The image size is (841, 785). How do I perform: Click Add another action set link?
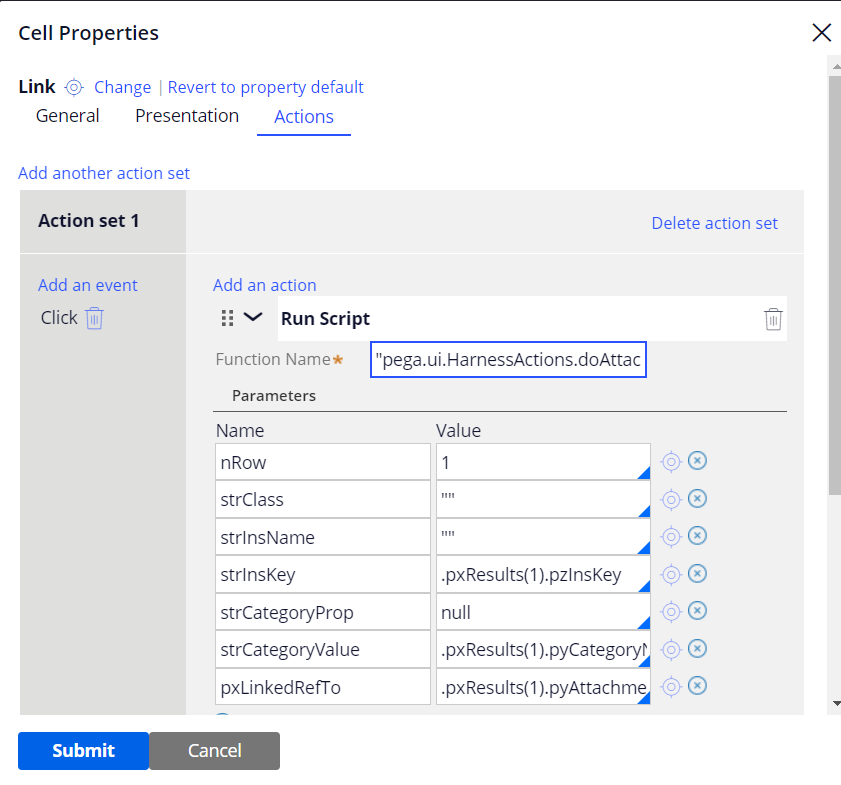pos(104,173)
